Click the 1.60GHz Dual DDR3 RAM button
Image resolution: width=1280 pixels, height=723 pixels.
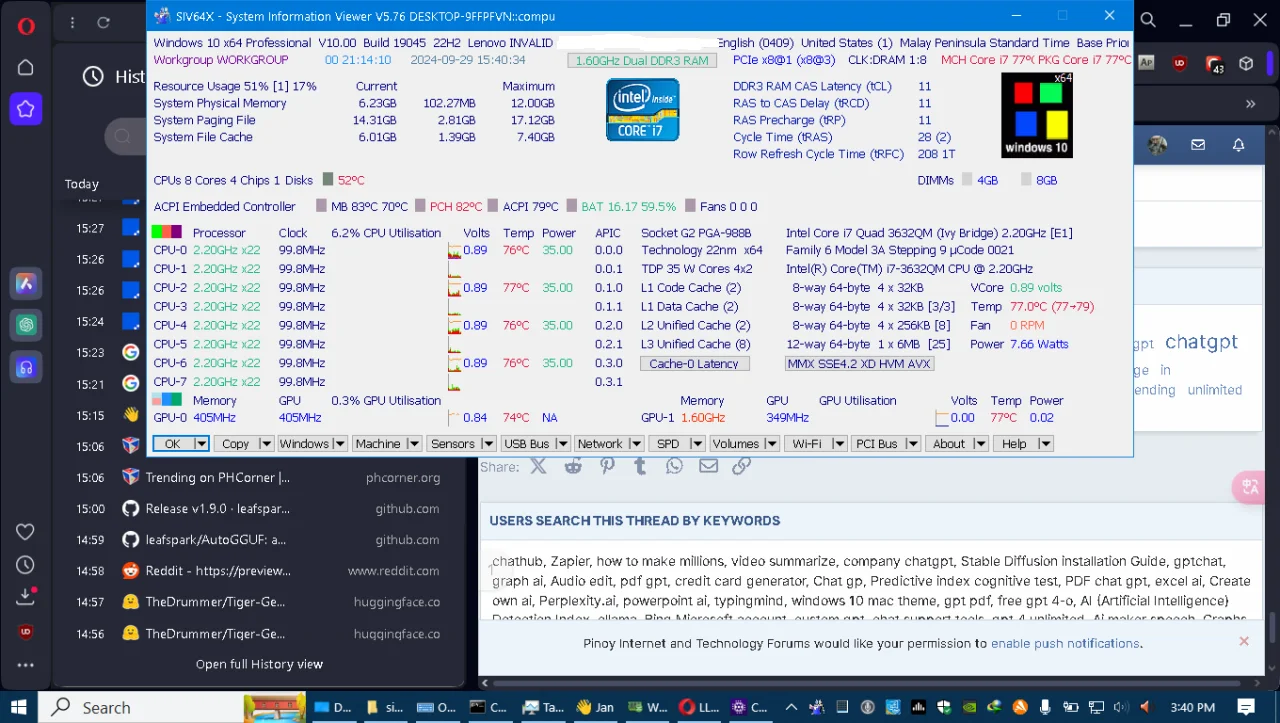pos(642,61)
